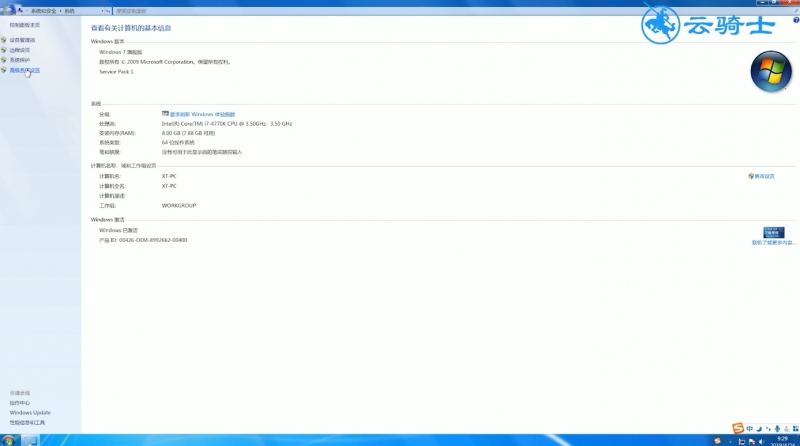
Task: Go to 控制面板主页 (Control Panel Home)
Action: pos(24,25)
